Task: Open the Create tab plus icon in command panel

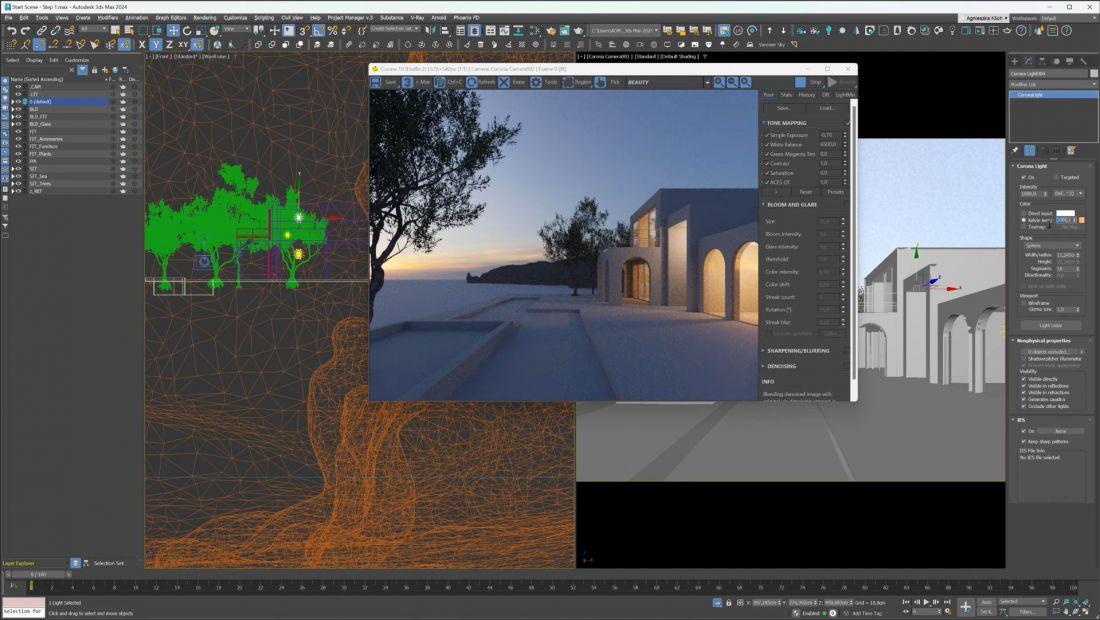Action: [1014, 61]
